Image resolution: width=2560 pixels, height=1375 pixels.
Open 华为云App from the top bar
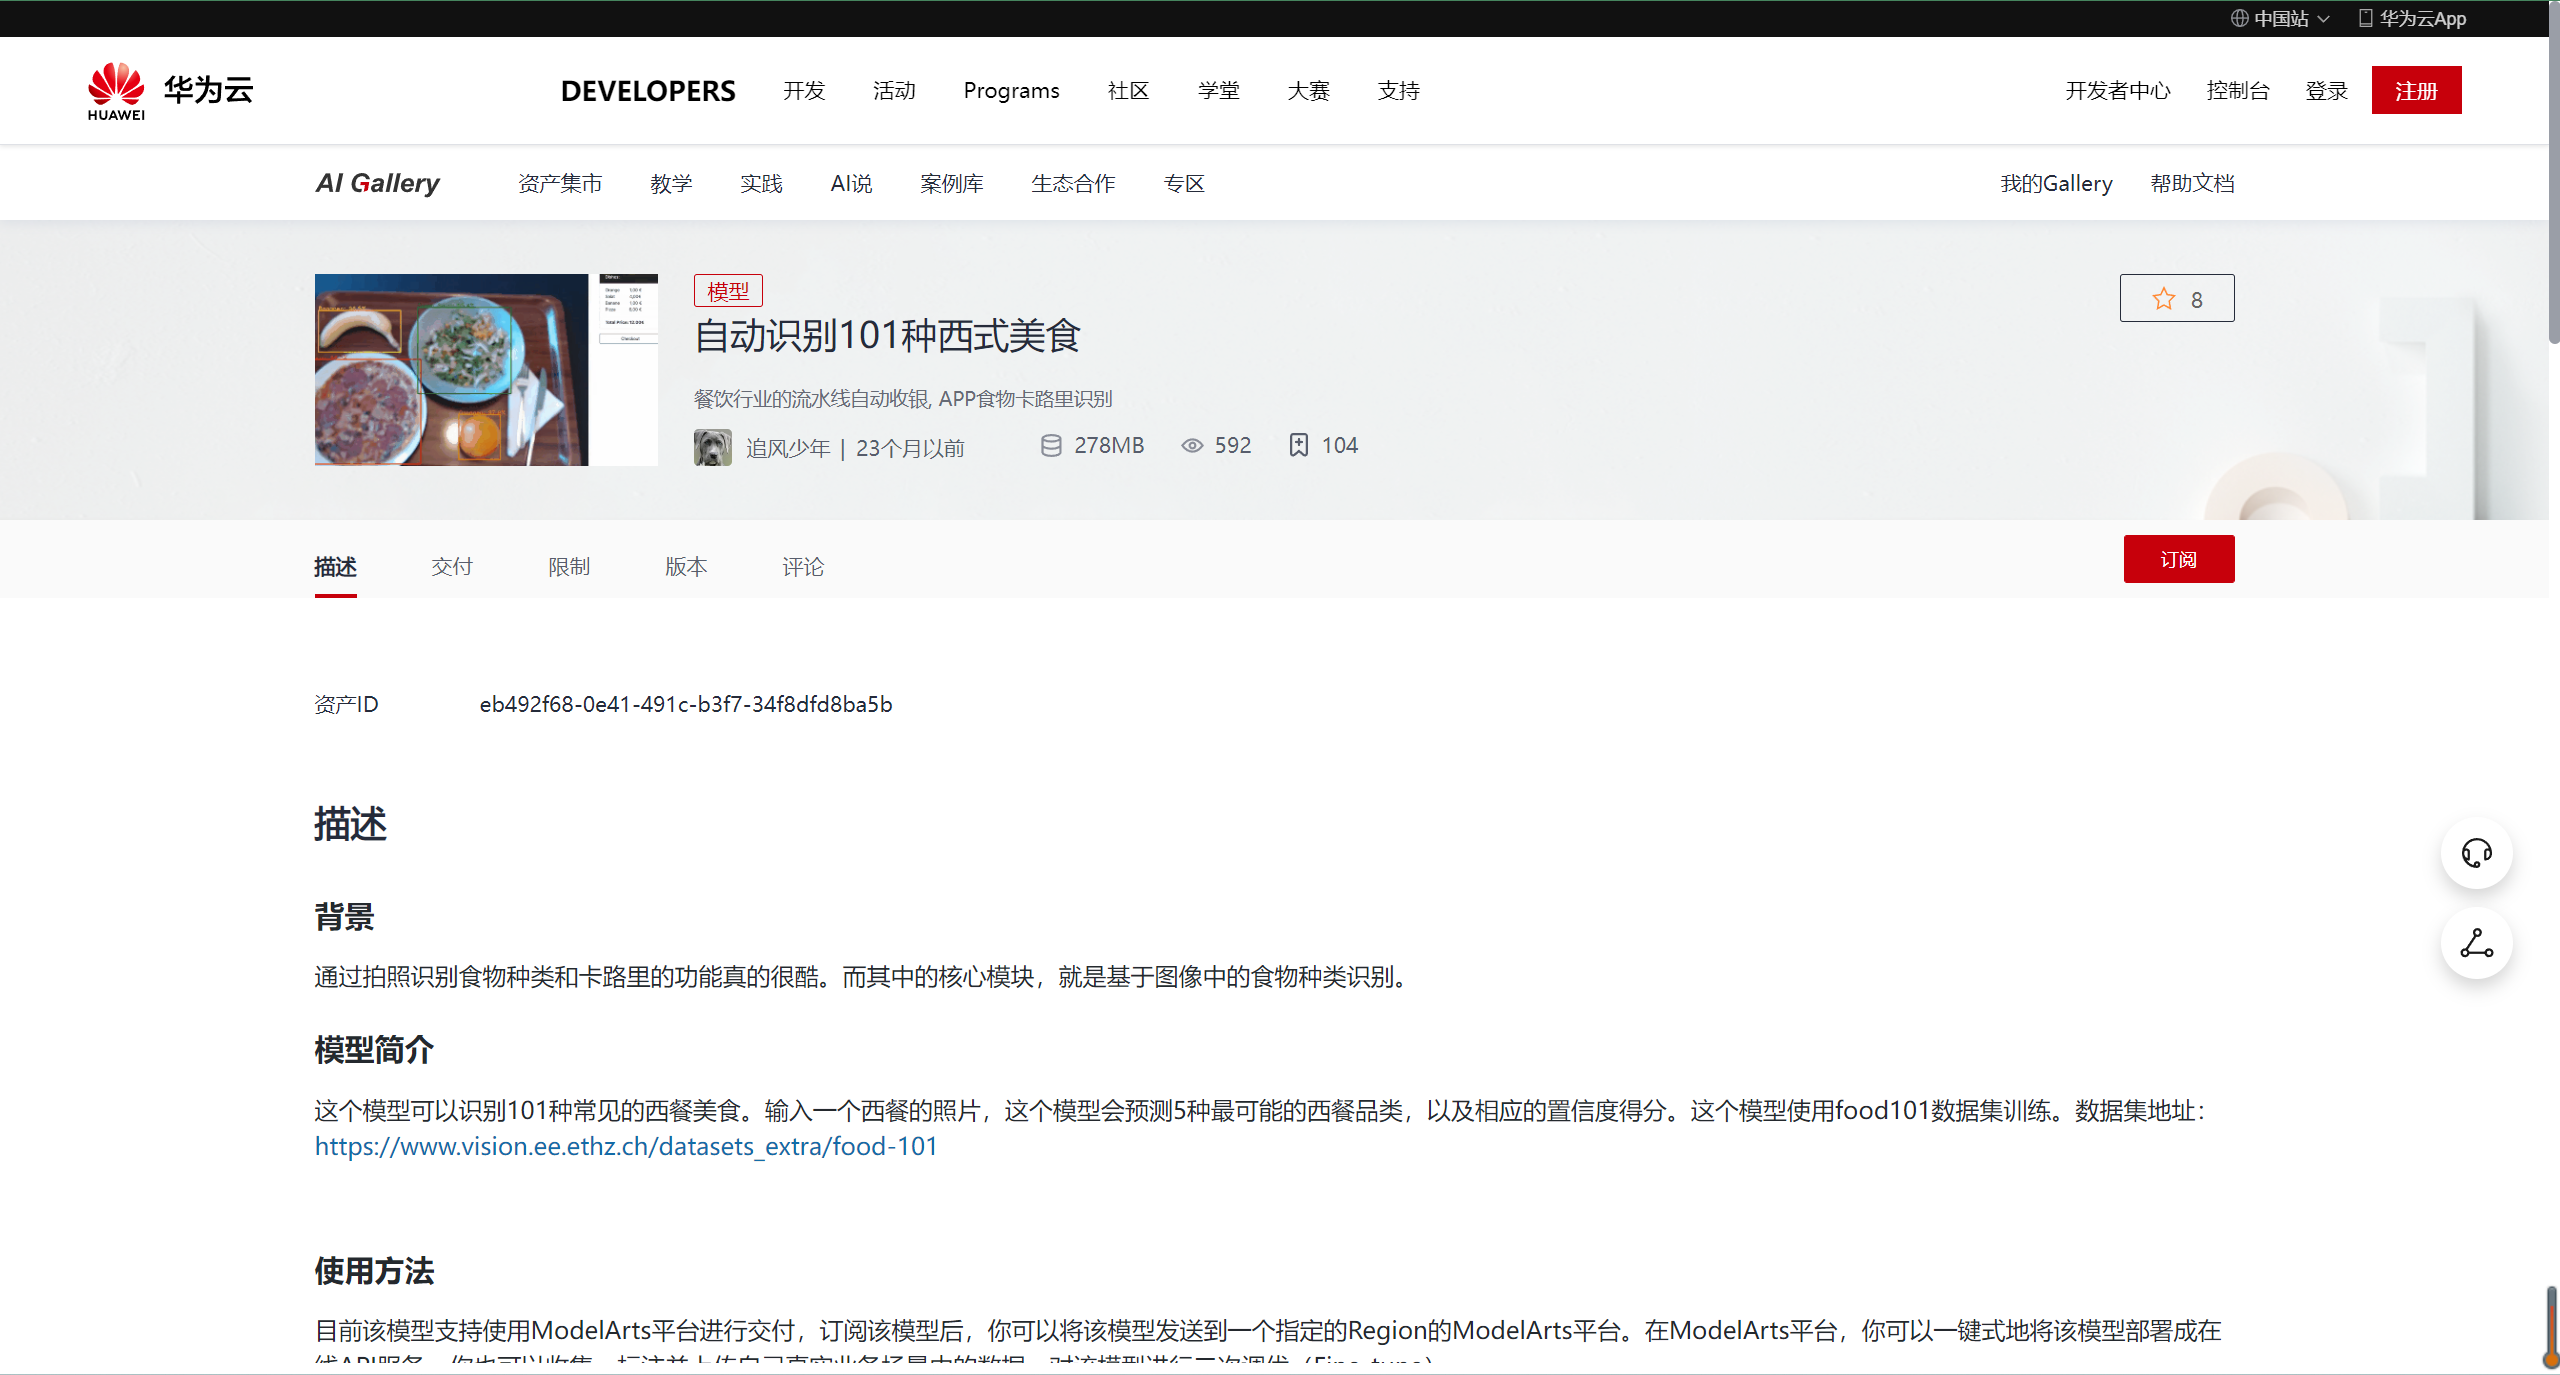[x=2420, y=18]
